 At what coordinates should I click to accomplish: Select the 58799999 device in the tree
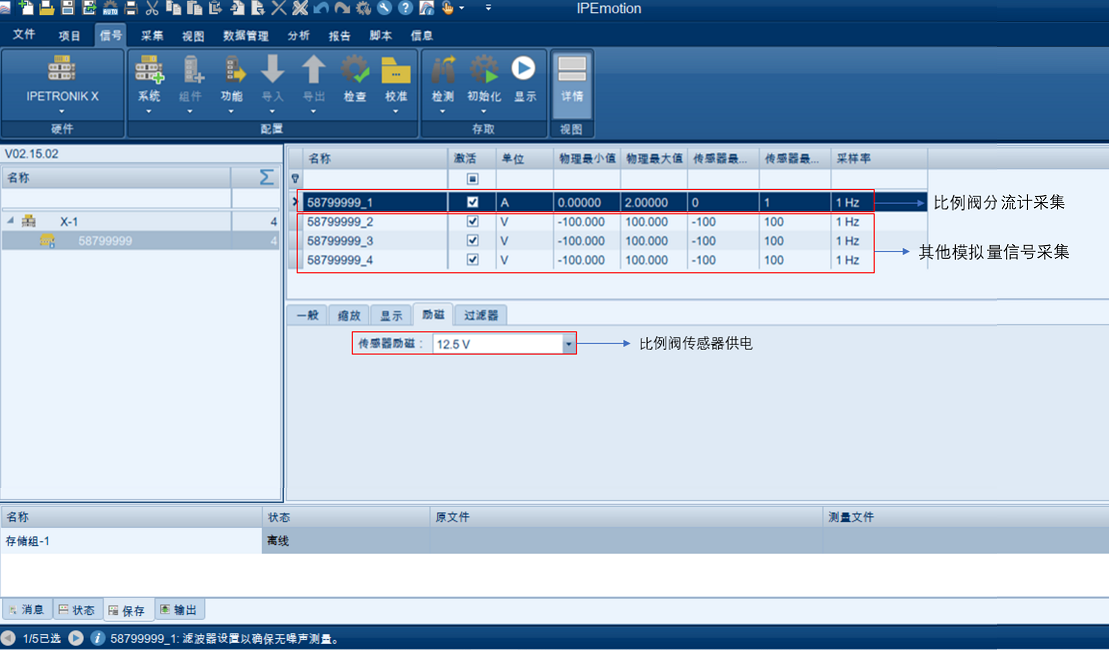point(105,241)
